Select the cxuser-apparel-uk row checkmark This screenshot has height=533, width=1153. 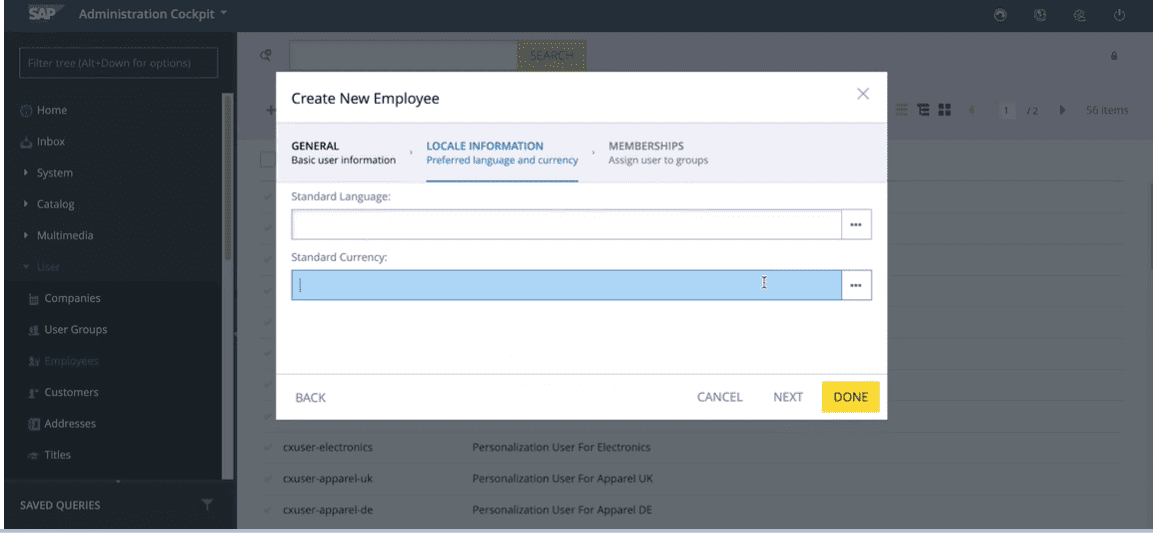pos(269,479)
